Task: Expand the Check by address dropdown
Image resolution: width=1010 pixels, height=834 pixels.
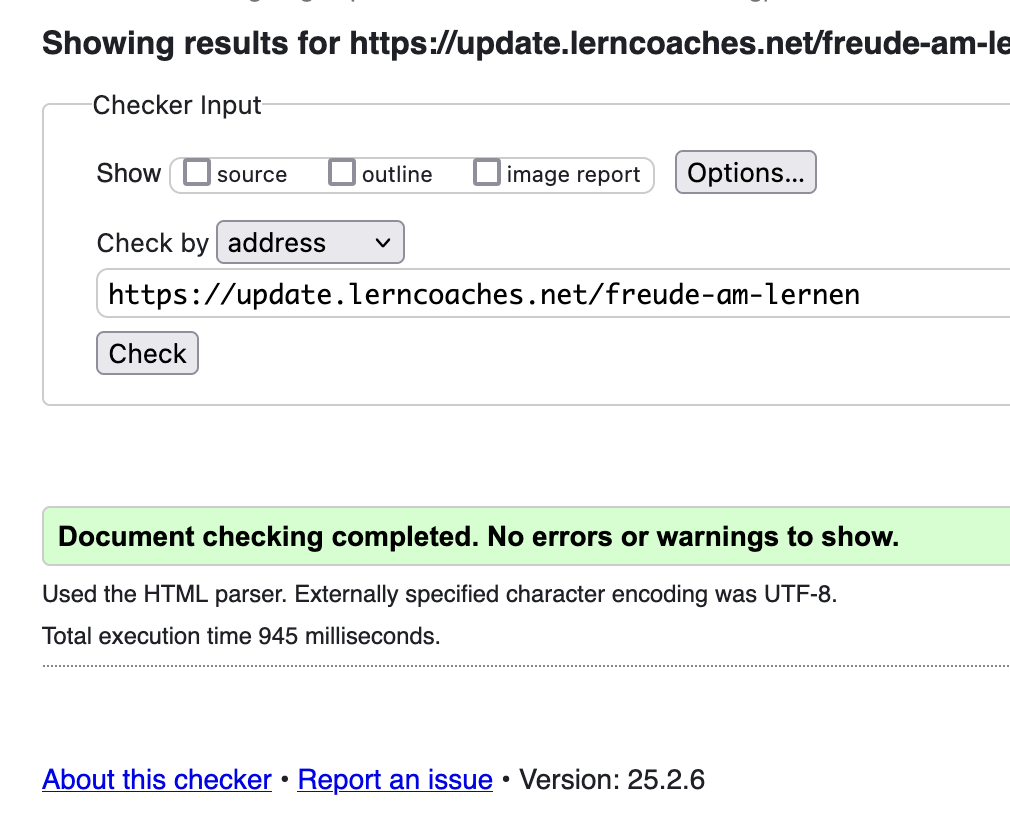Action: pos(310,243)
